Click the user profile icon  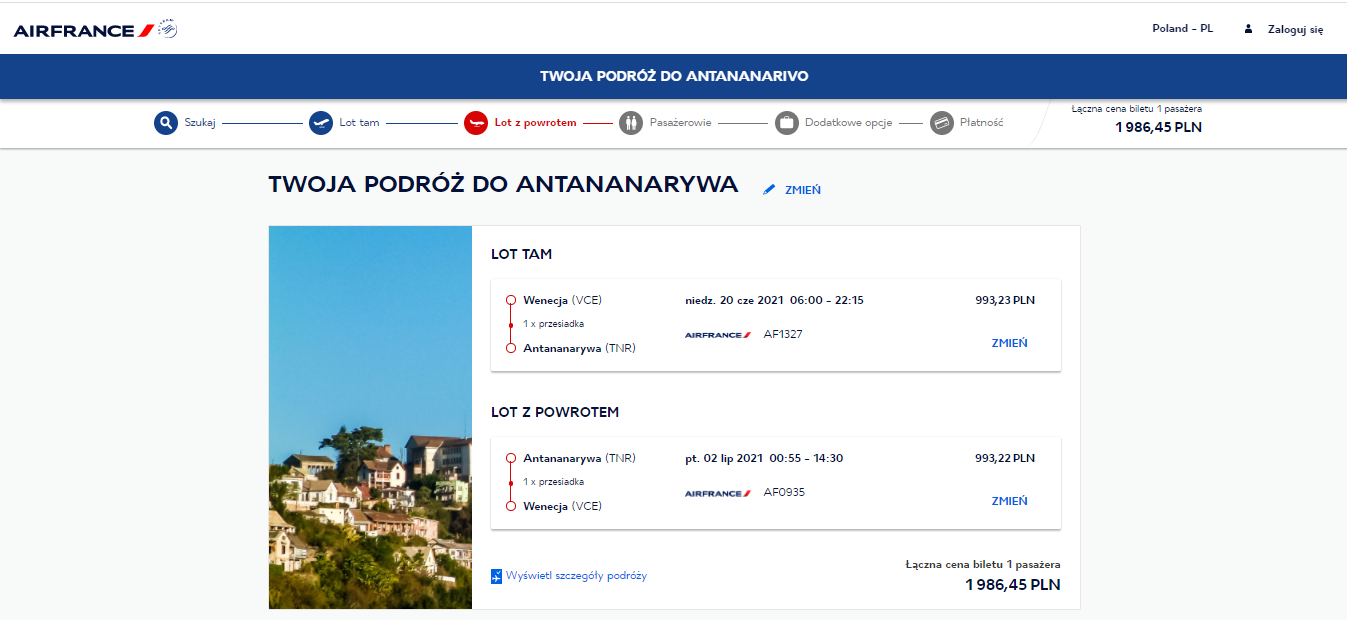click(x=1248, y=29)
